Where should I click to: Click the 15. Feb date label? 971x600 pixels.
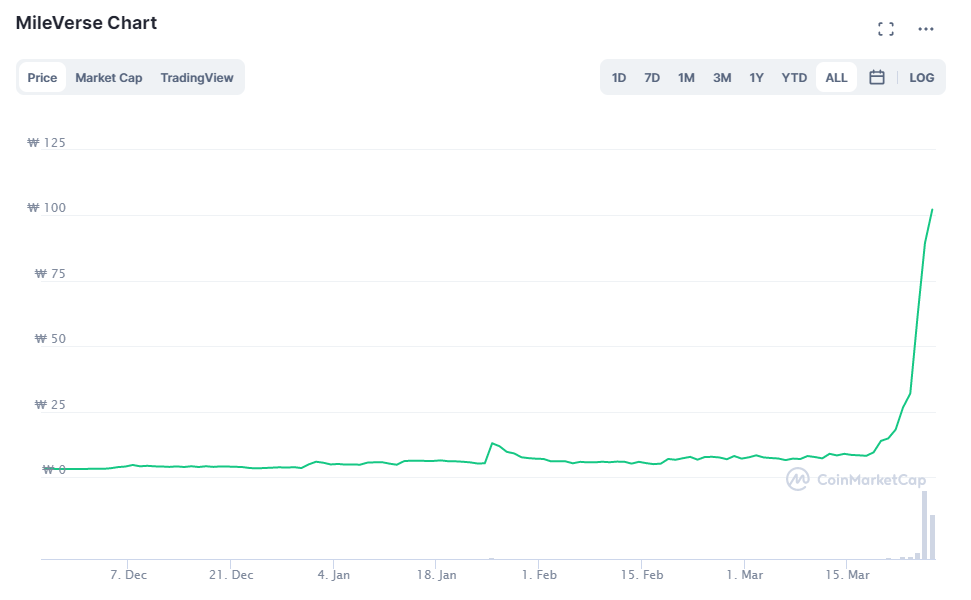click(642, 575)
